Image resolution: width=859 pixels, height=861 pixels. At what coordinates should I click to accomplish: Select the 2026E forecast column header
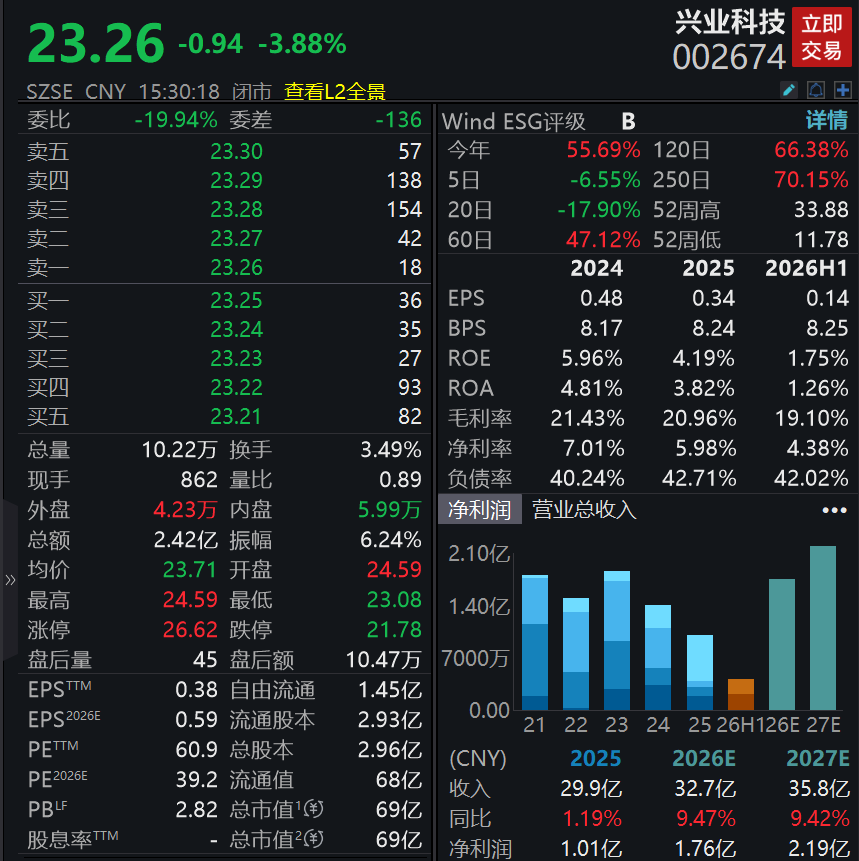(704, 758)
